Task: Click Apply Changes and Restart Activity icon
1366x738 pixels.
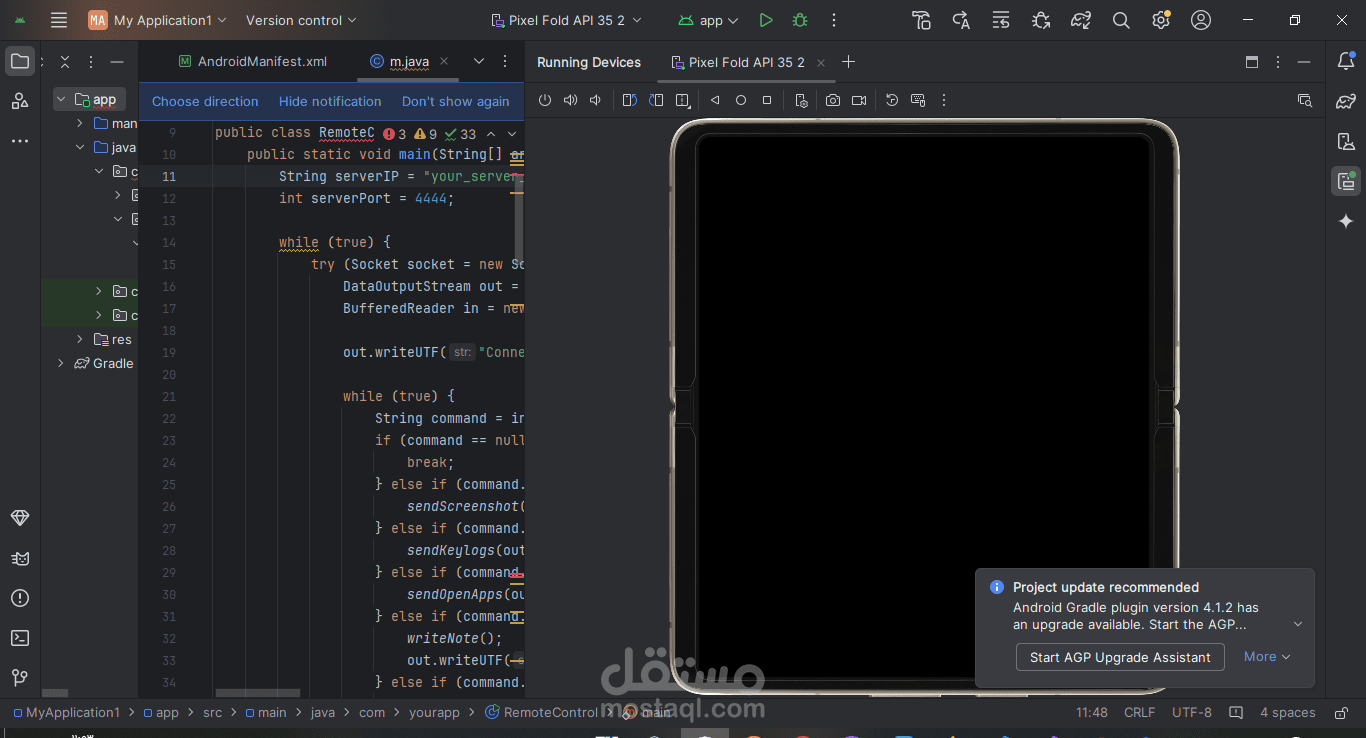Action: 961,20
